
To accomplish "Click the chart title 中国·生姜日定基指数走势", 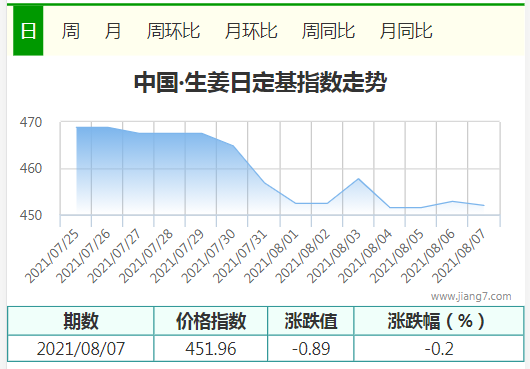I will coord(260,82).
